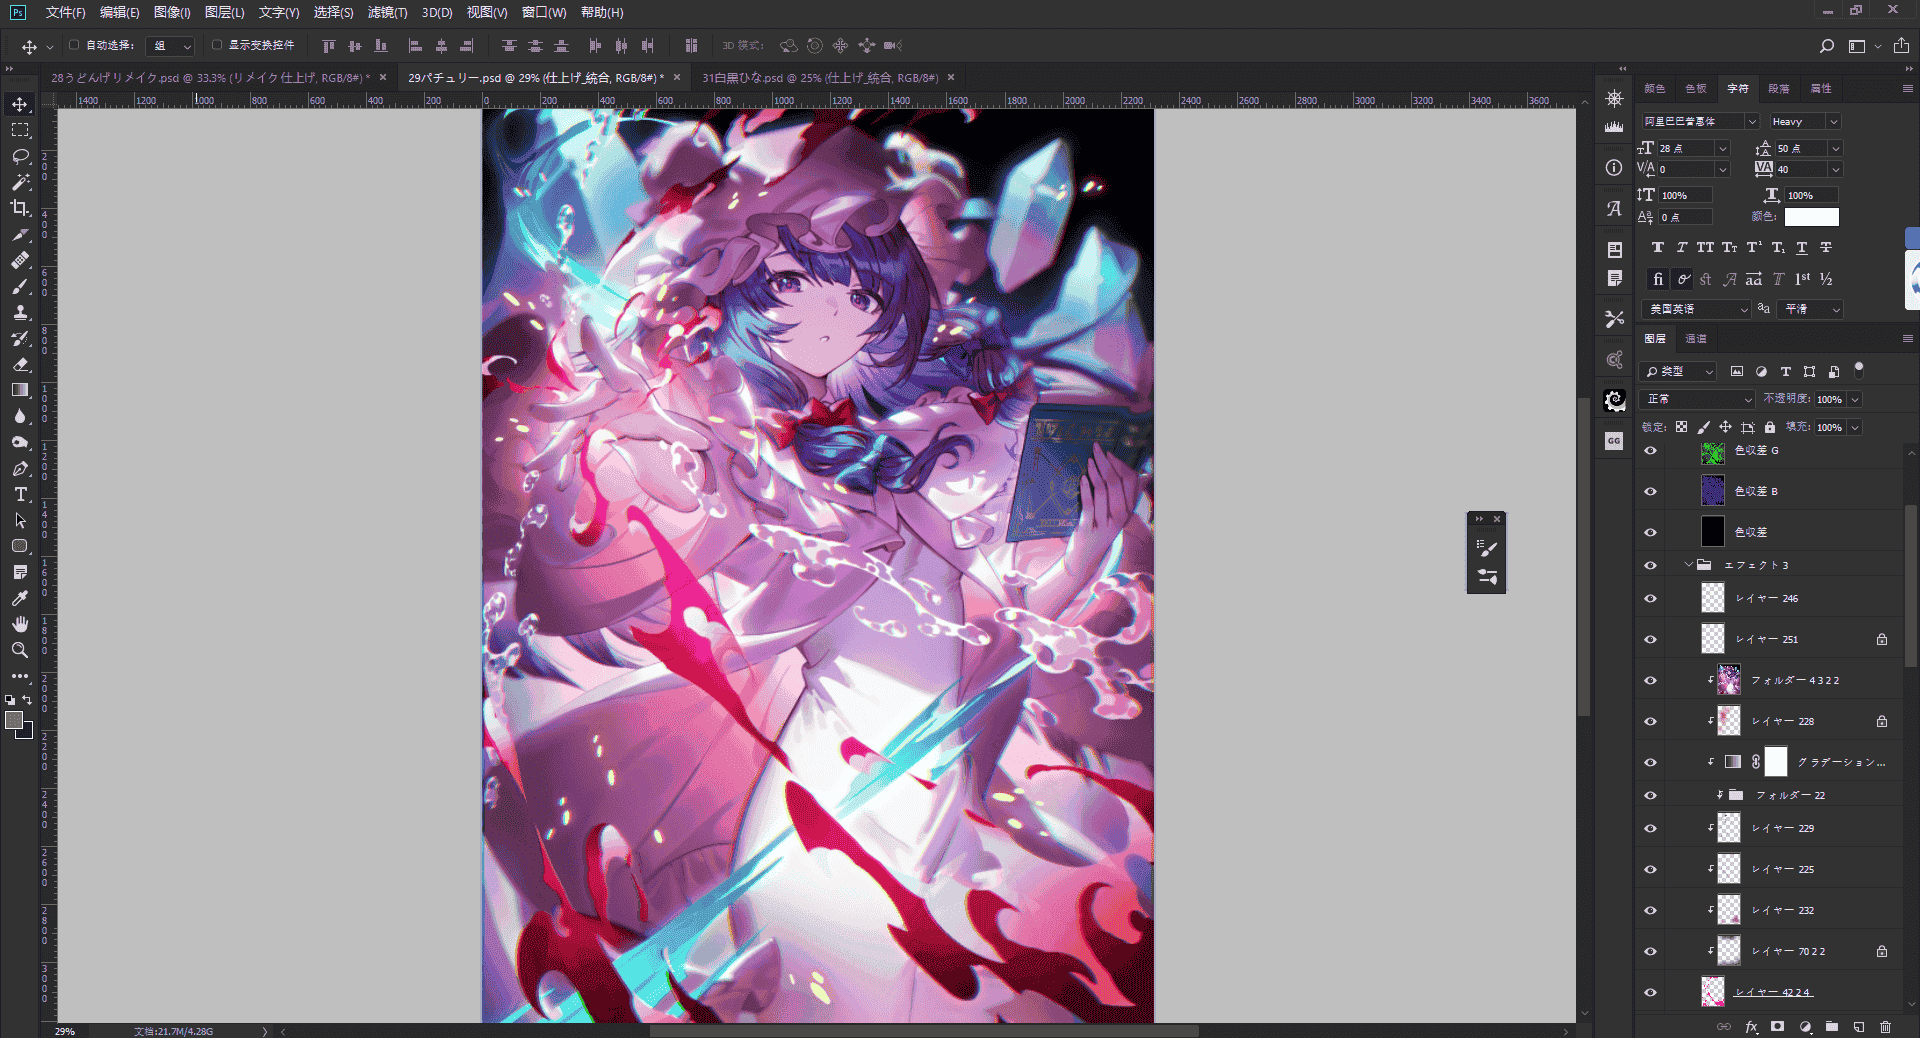Click the delete layer trash icon

click(x=1885, y=1026)
